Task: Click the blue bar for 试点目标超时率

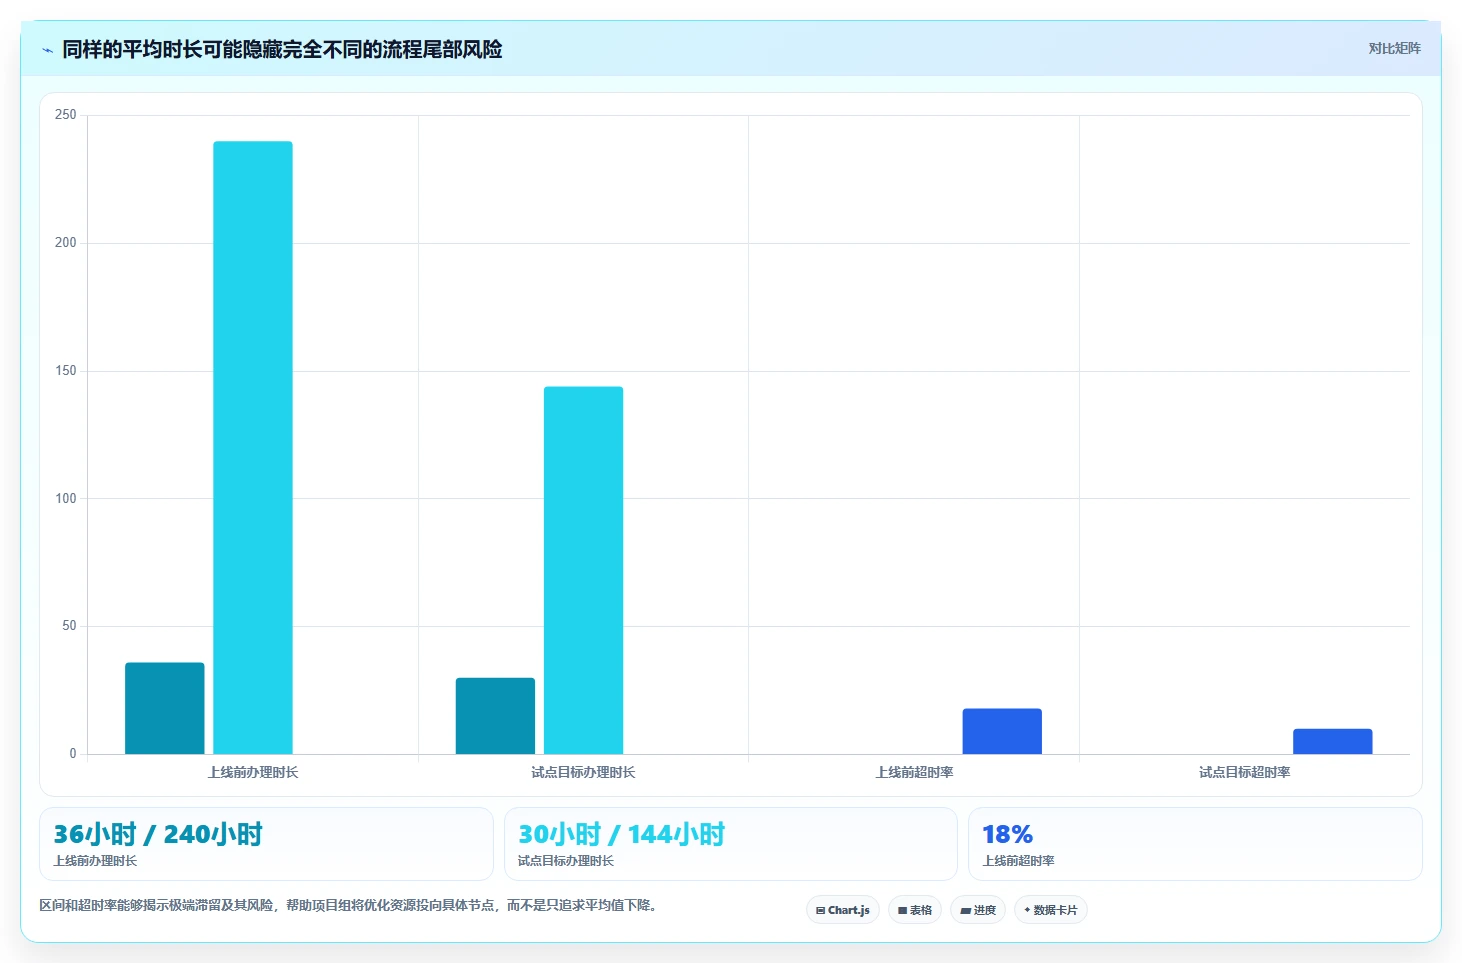Action: [x=1333, y=741]
